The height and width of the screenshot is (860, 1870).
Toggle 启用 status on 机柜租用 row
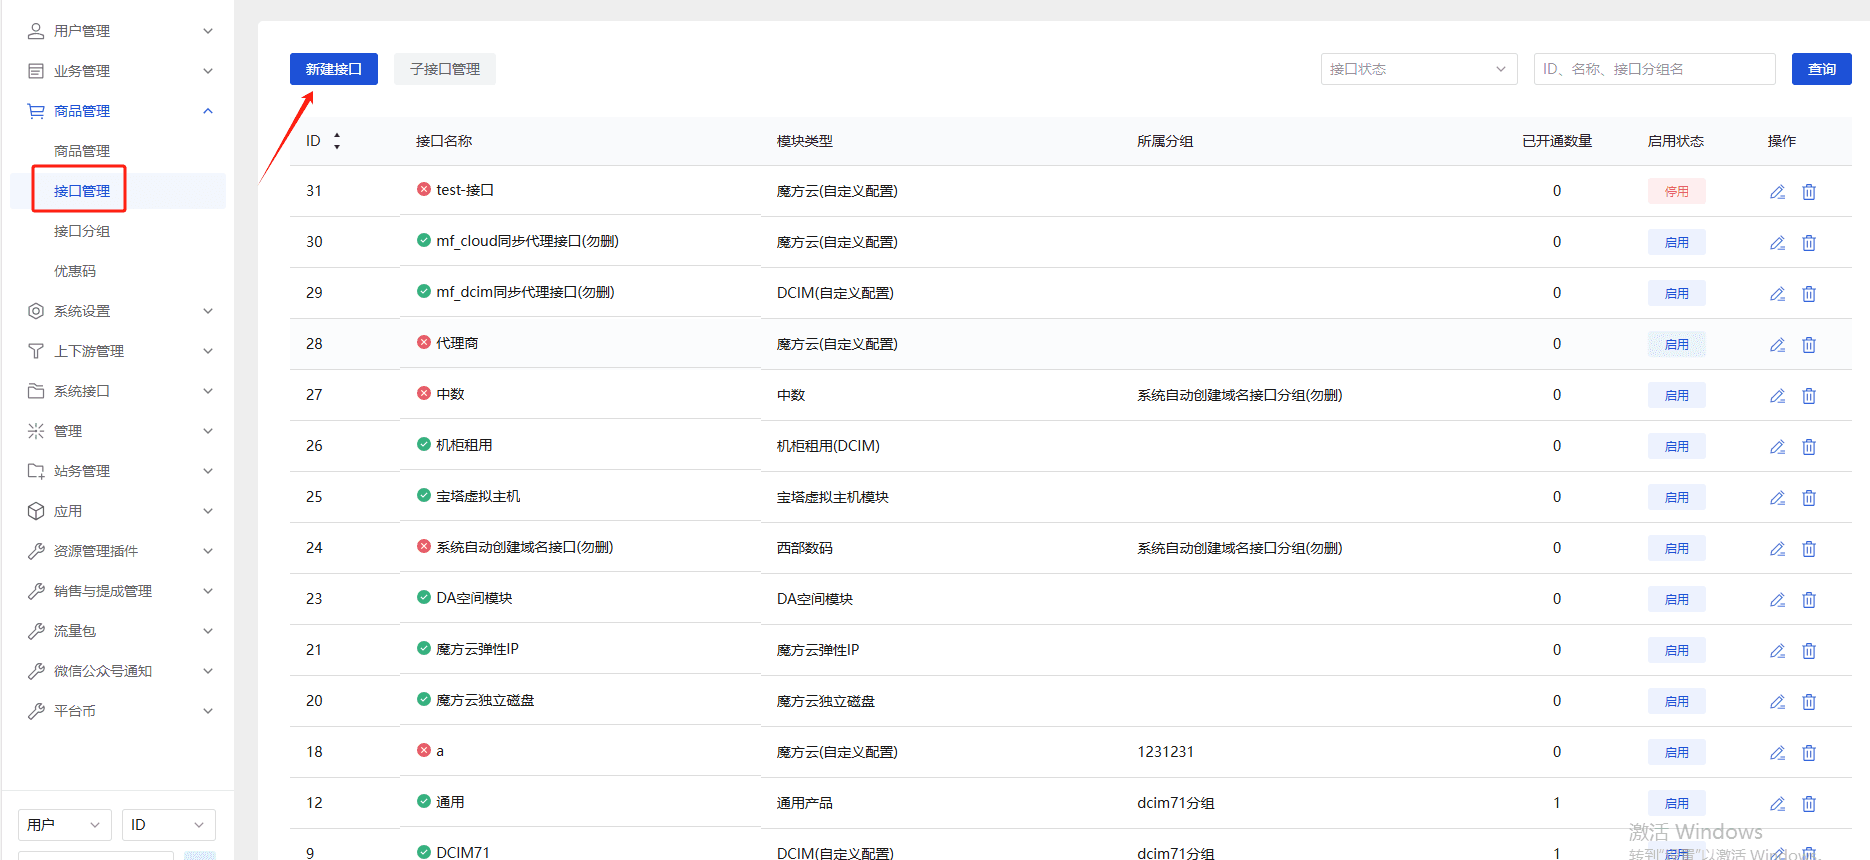coord(1677,446)
